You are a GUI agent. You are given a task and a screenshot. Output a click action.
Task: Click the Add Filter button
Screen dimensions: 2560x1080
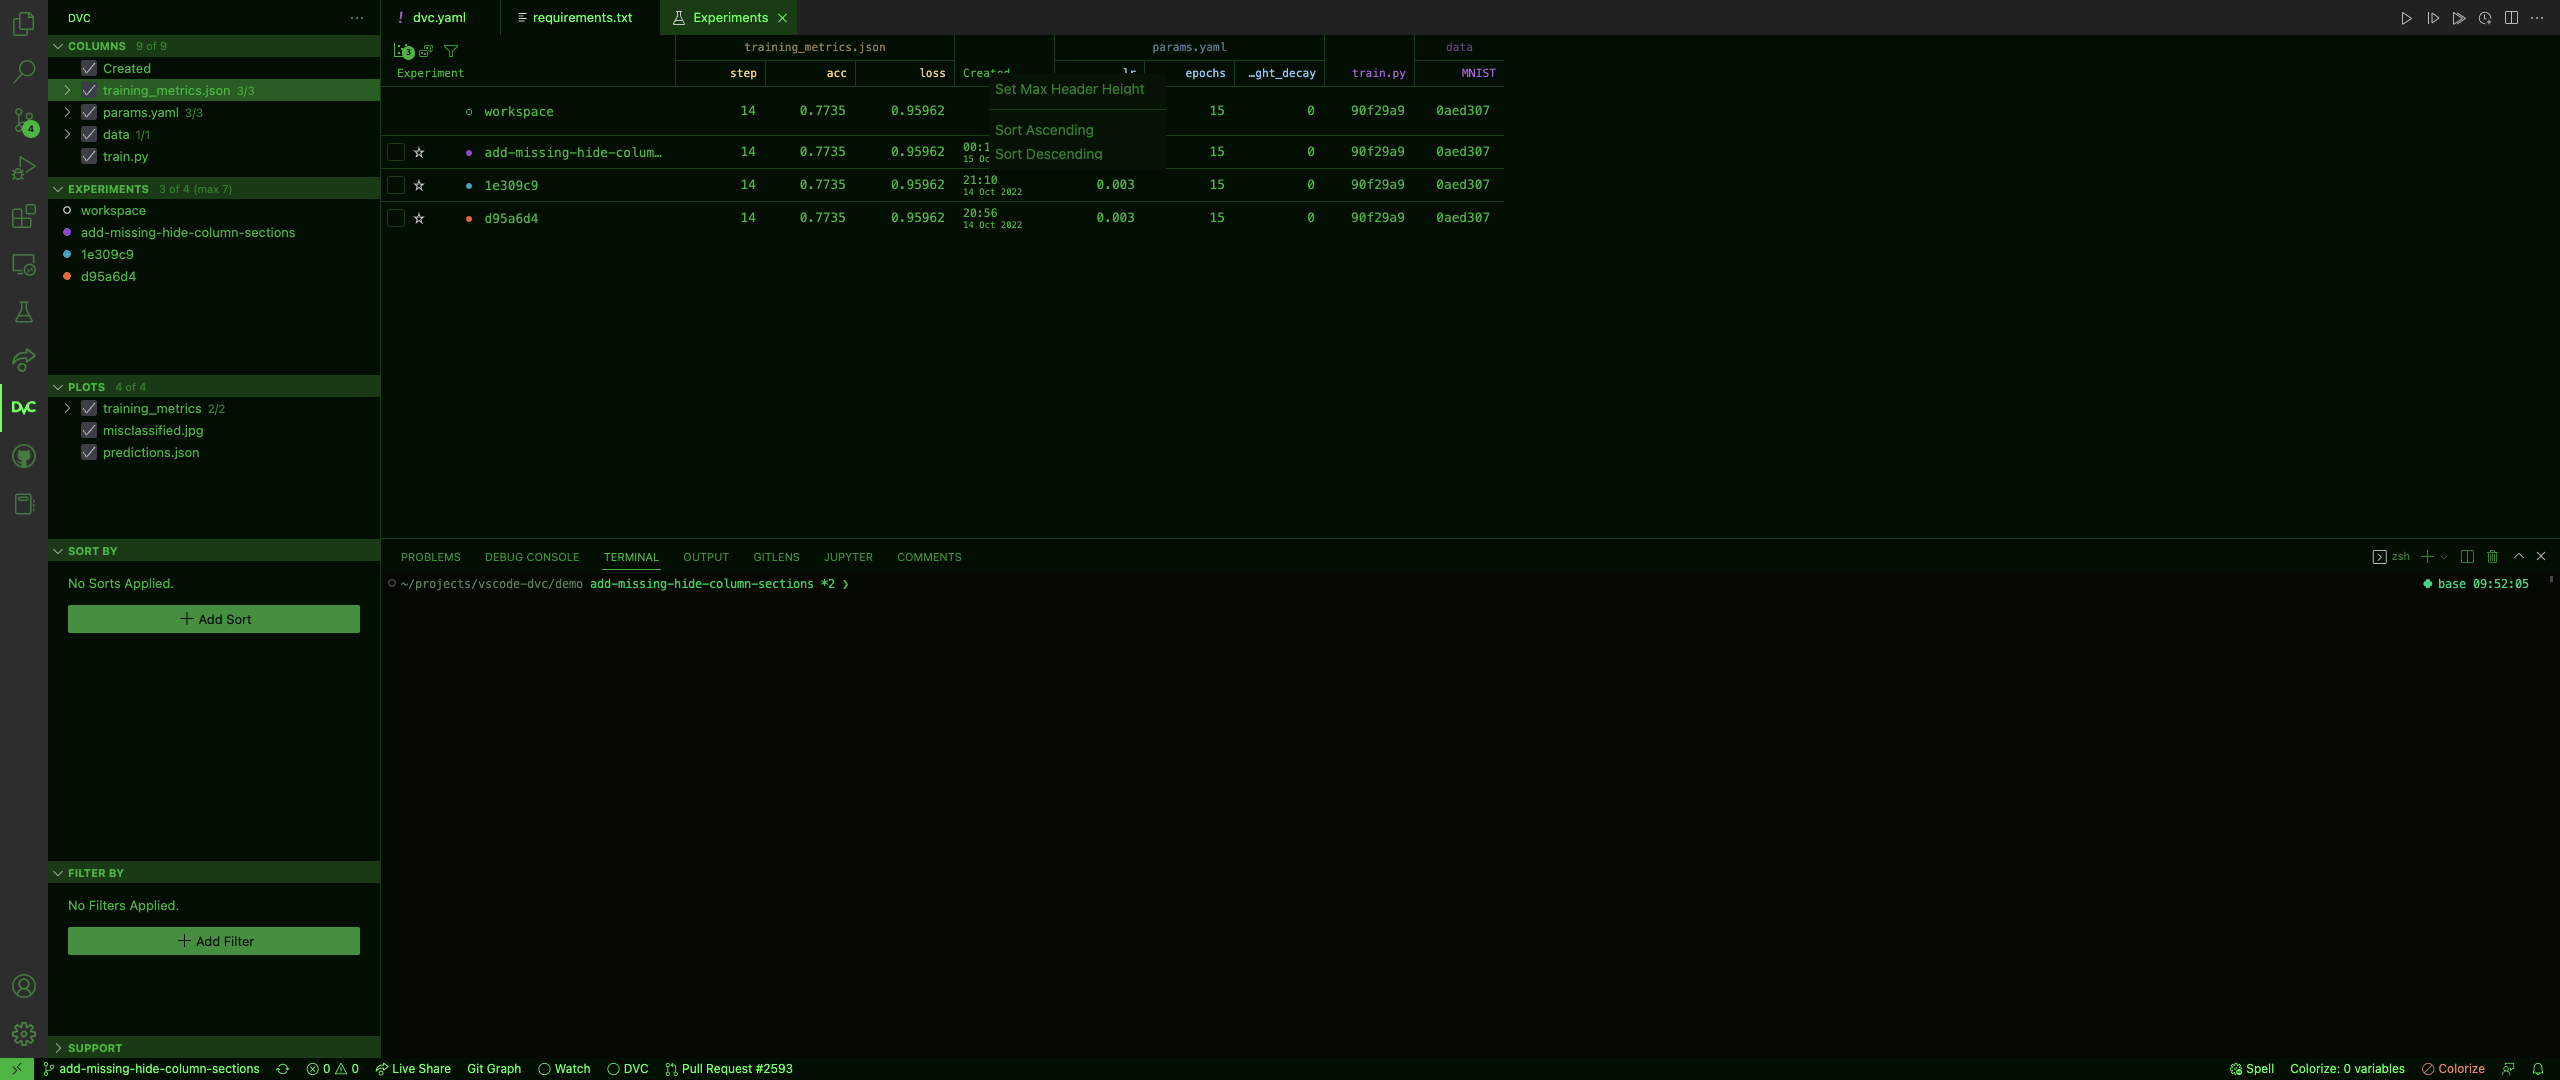point(214,941)
